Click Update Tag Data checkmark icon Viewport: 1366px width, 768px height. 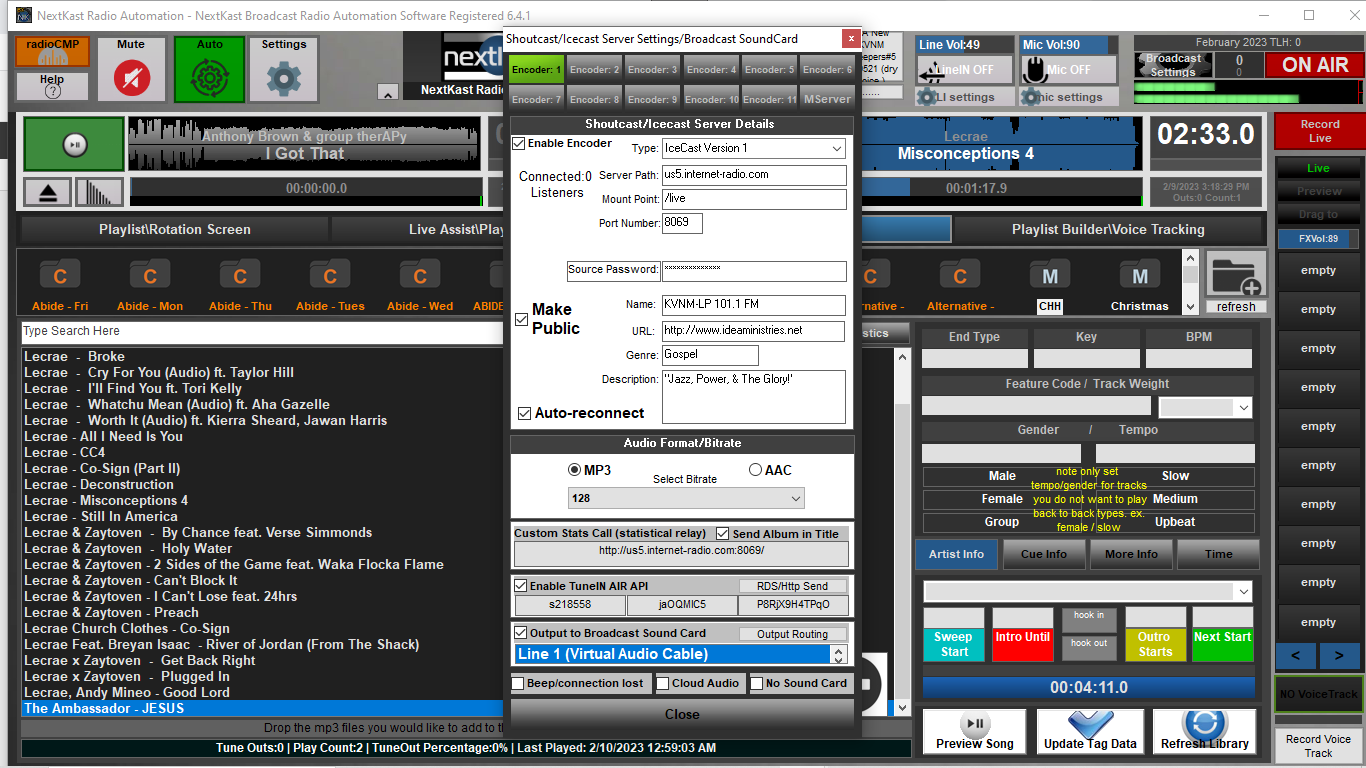(x=1089, y=725)
